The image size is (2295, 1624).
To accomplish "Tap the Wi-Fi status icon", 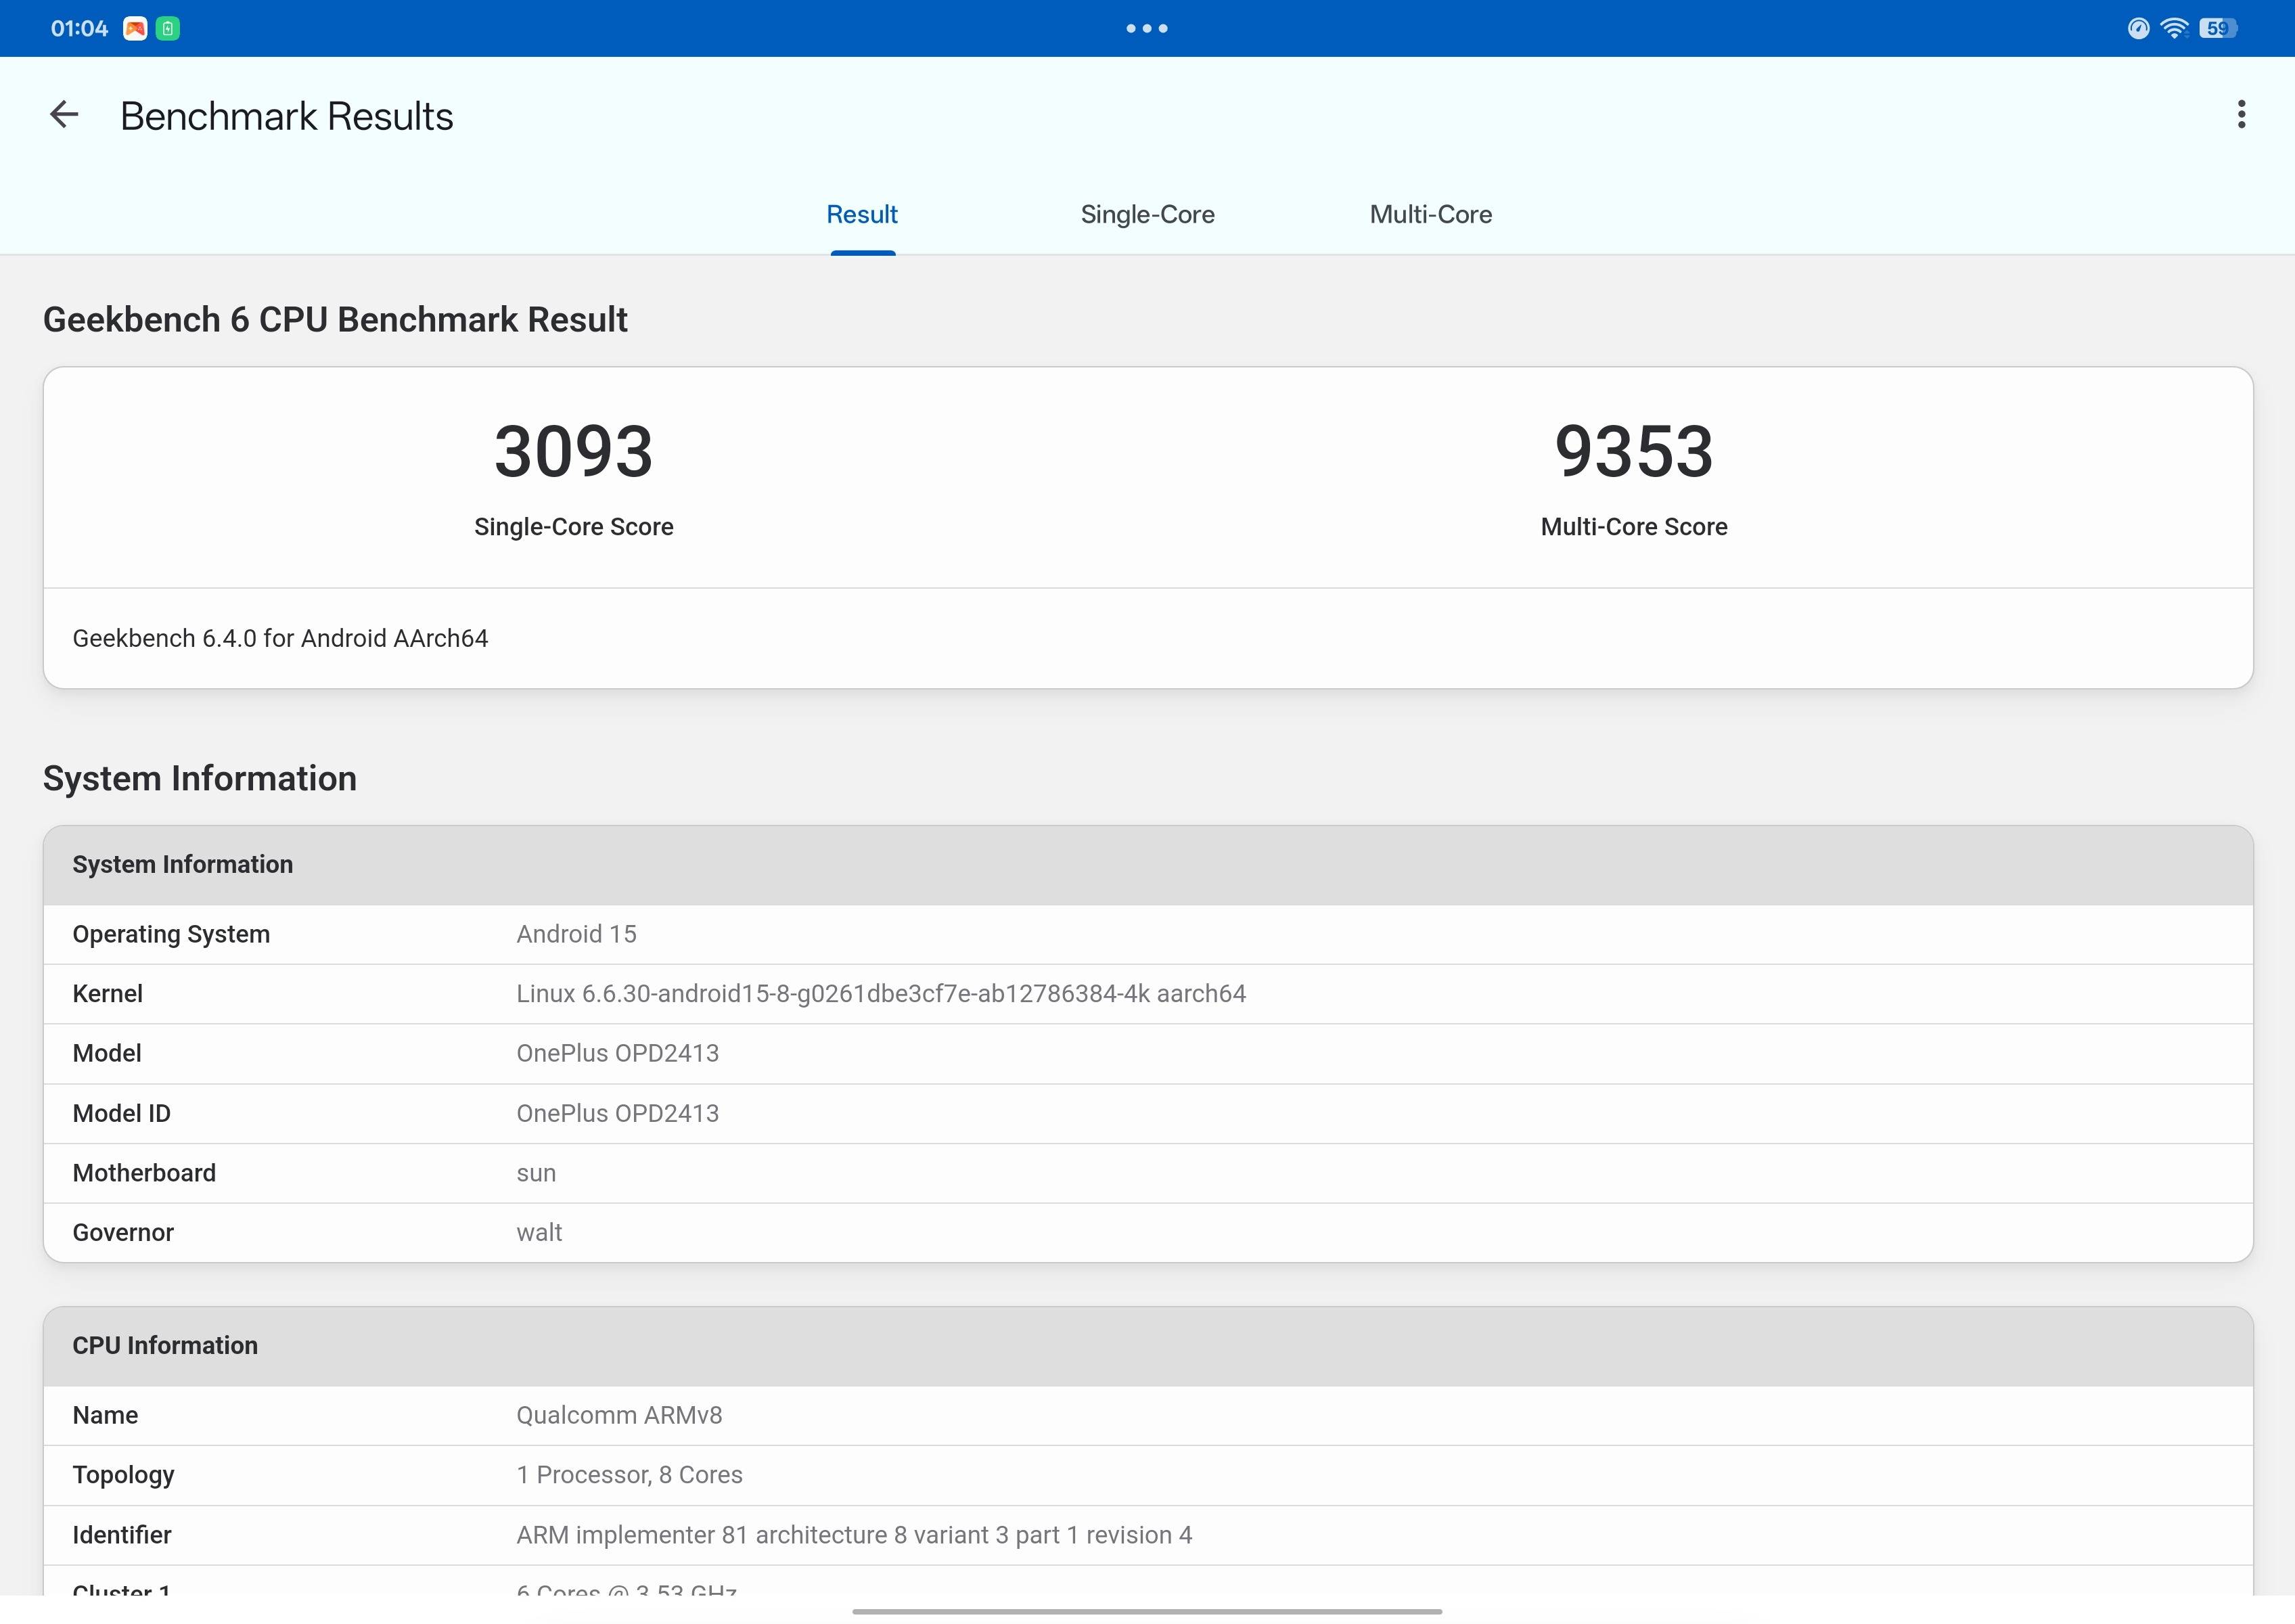I will coord(2174,28).
